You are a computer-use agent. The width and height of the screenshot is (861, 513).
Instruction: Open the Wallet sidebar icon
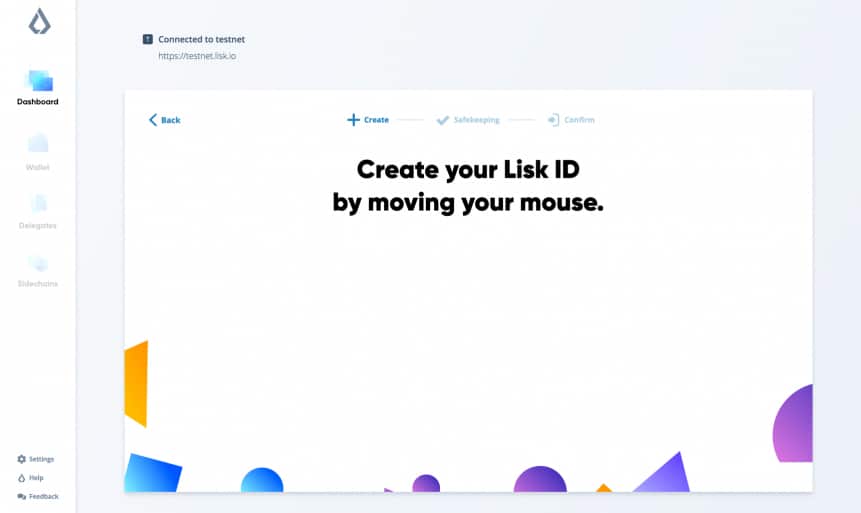[37, 143]
